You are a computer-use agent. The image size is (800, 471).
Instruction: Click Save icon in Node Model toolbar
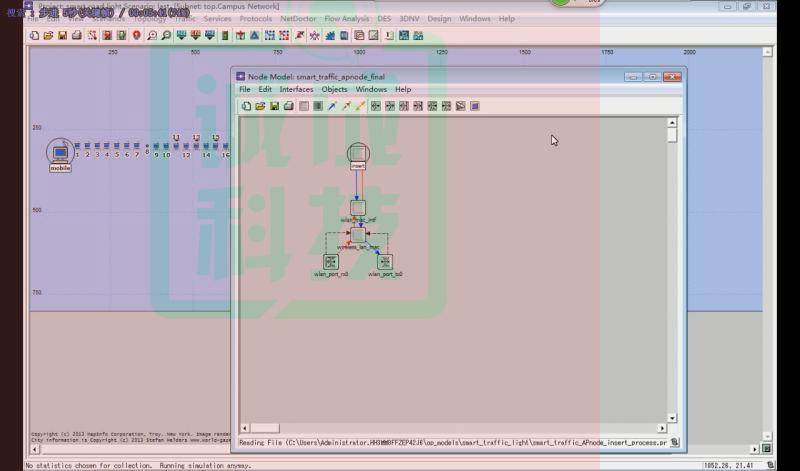coord(274,106)
